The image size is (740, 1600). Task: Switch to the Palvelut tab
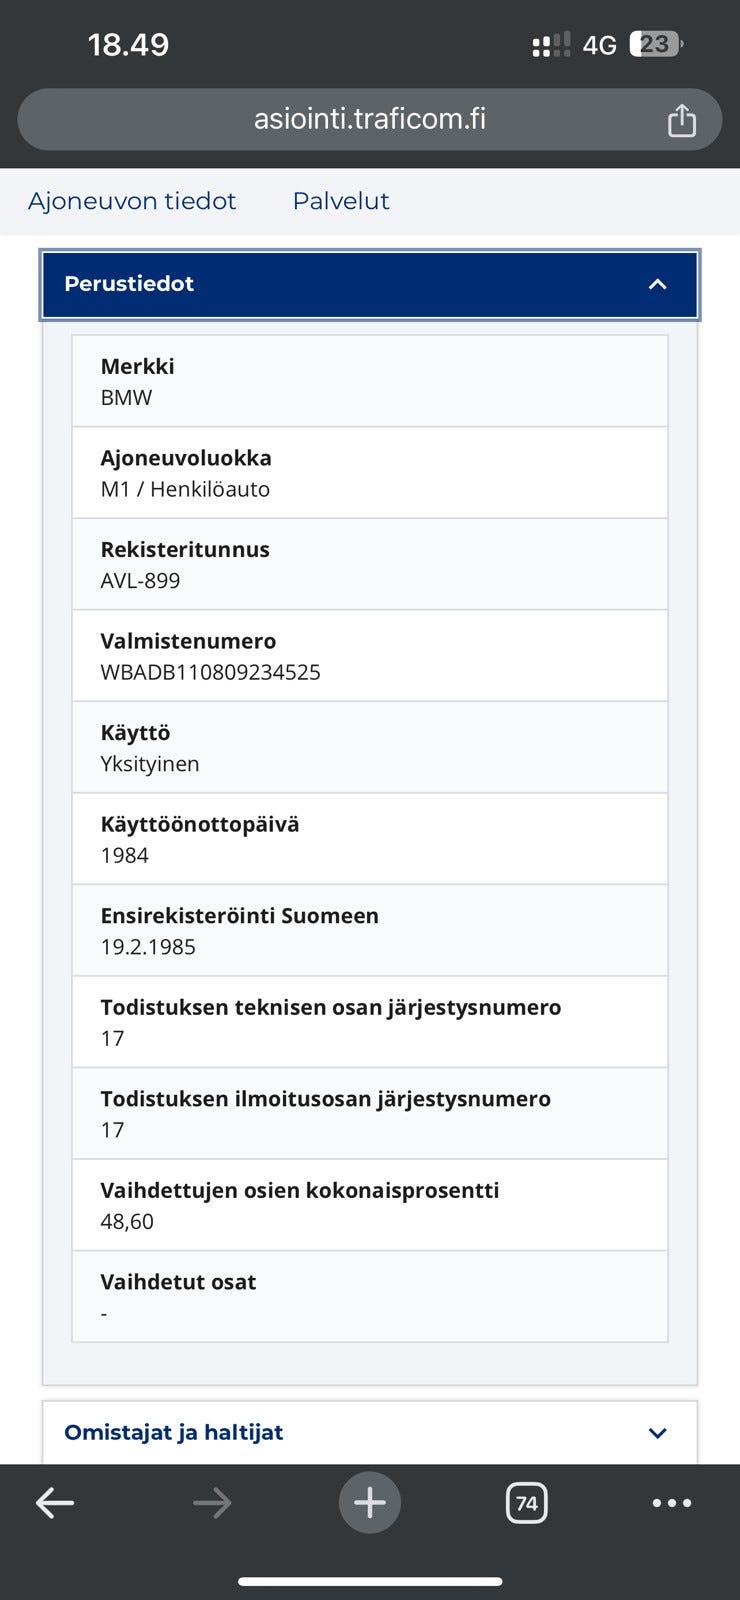coord(341,201)
